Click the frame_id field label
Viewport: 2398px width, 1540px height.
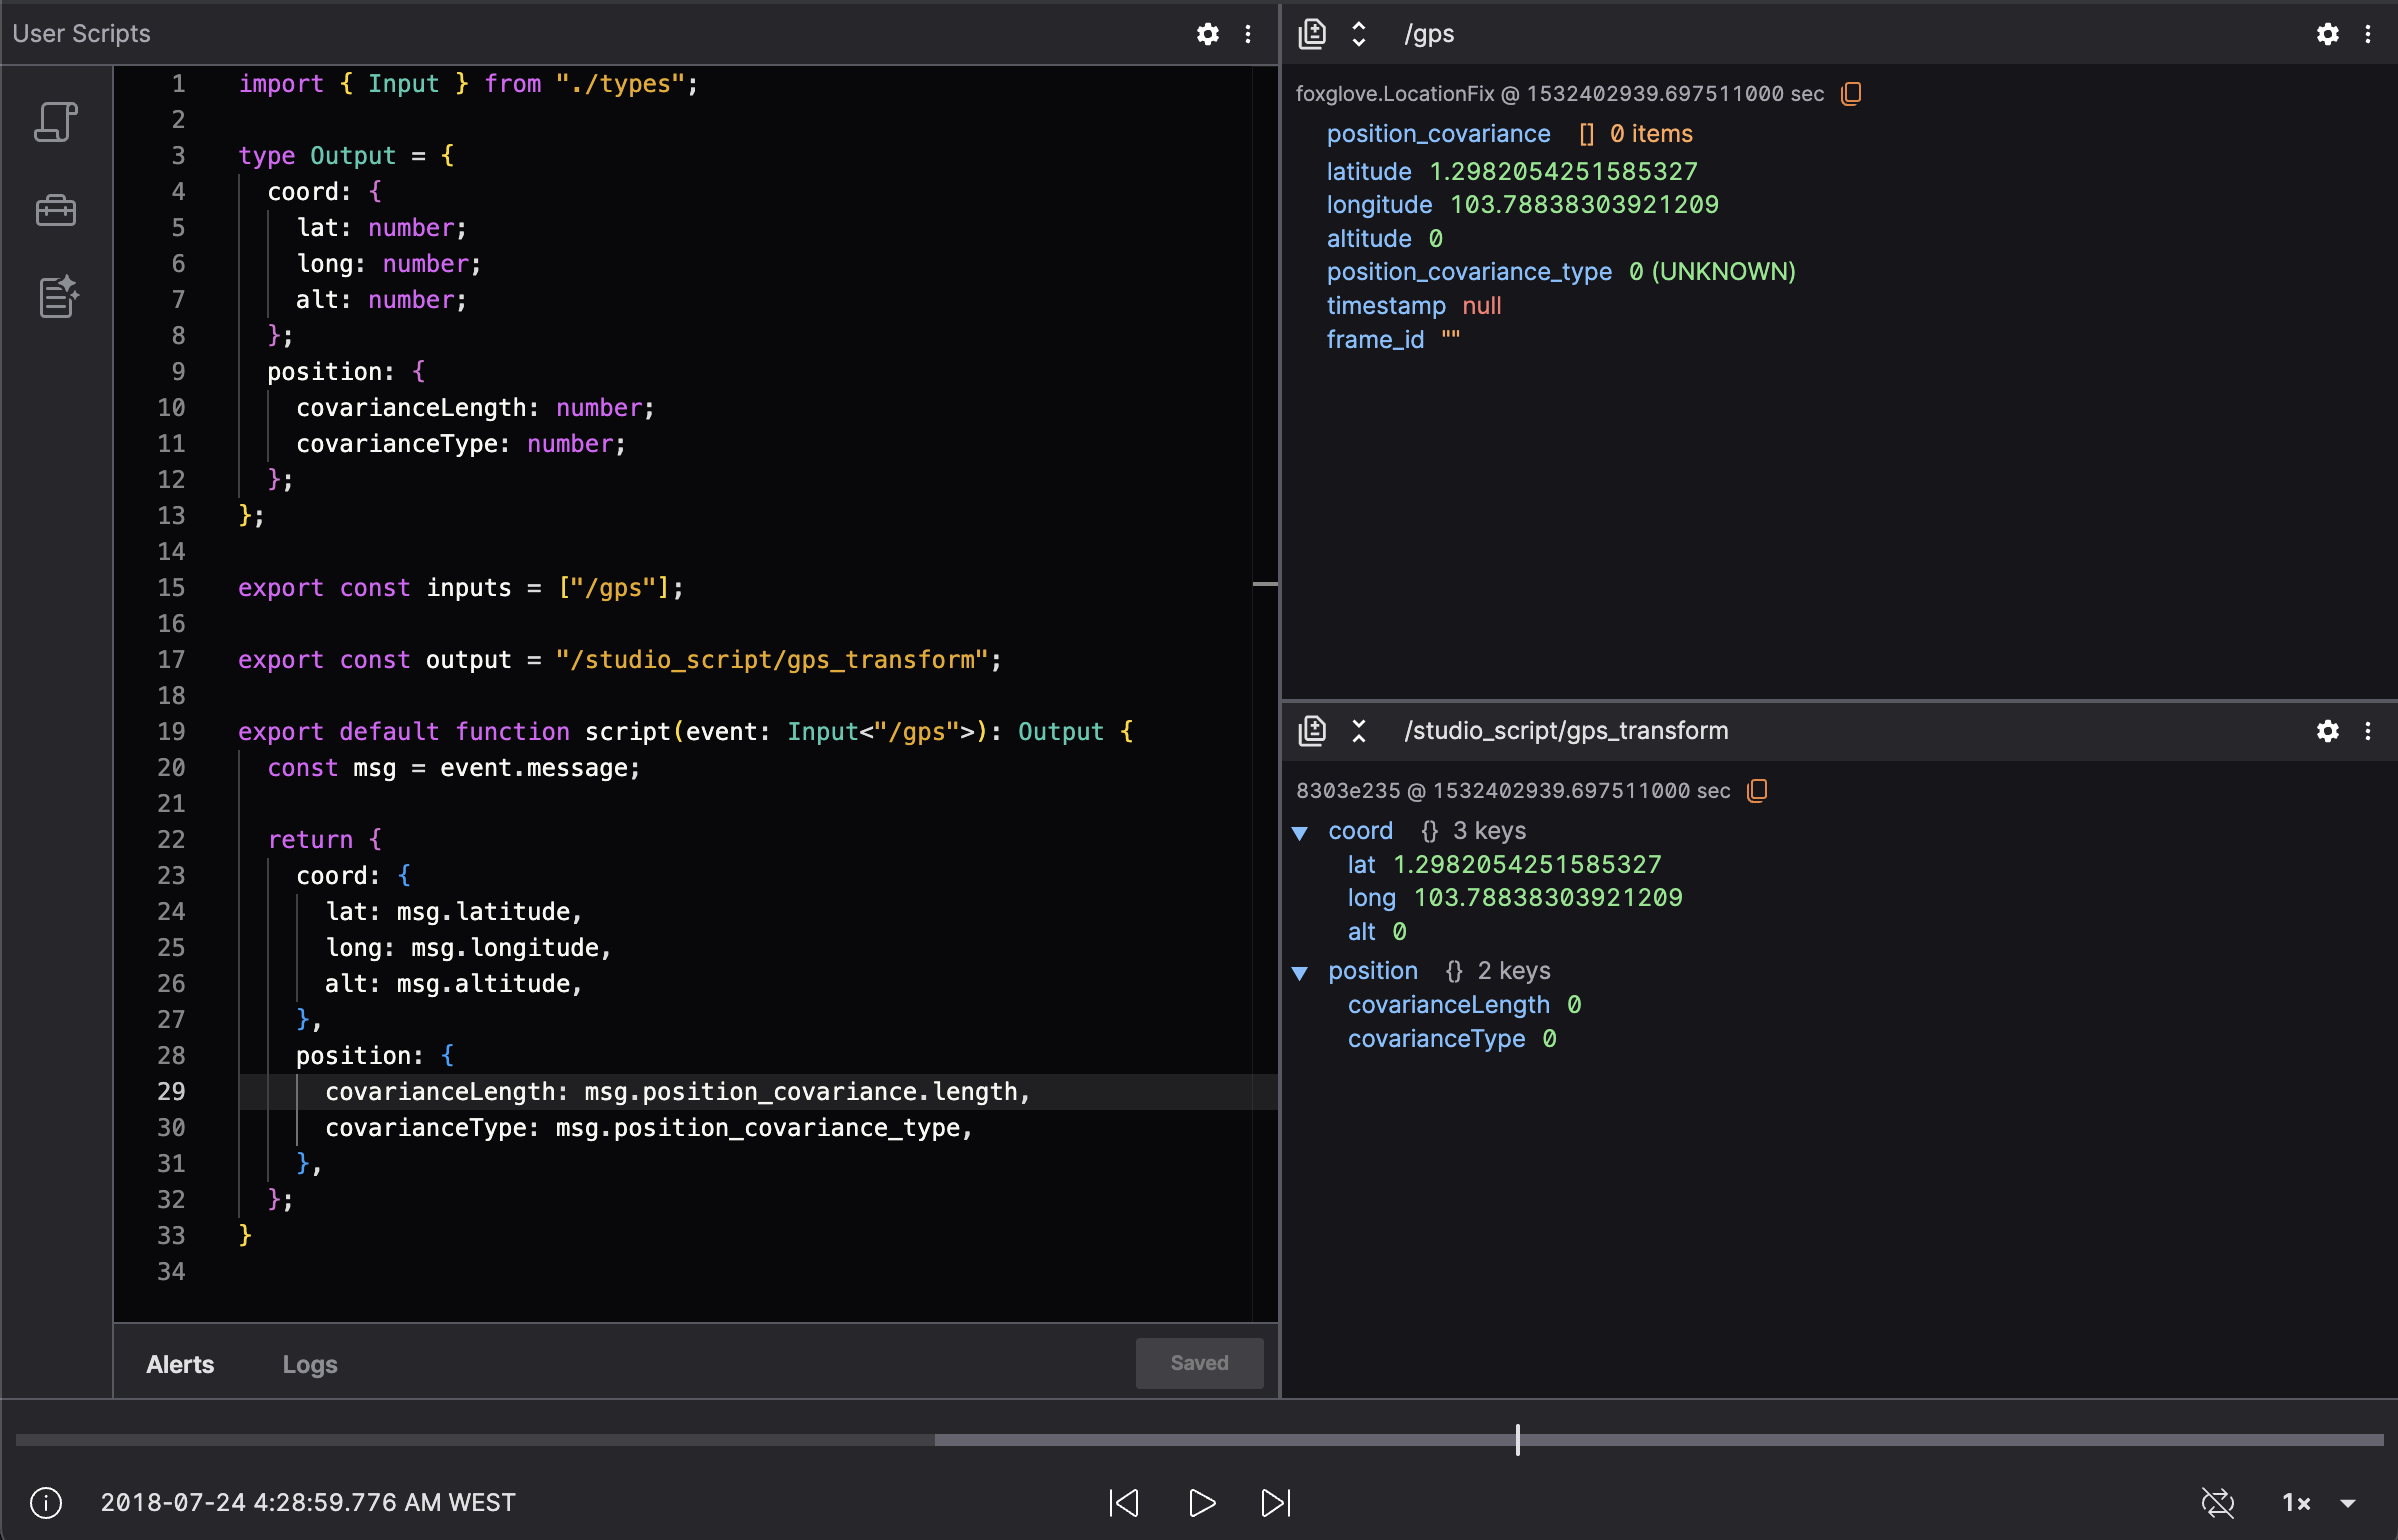(x=1375, y=340)
